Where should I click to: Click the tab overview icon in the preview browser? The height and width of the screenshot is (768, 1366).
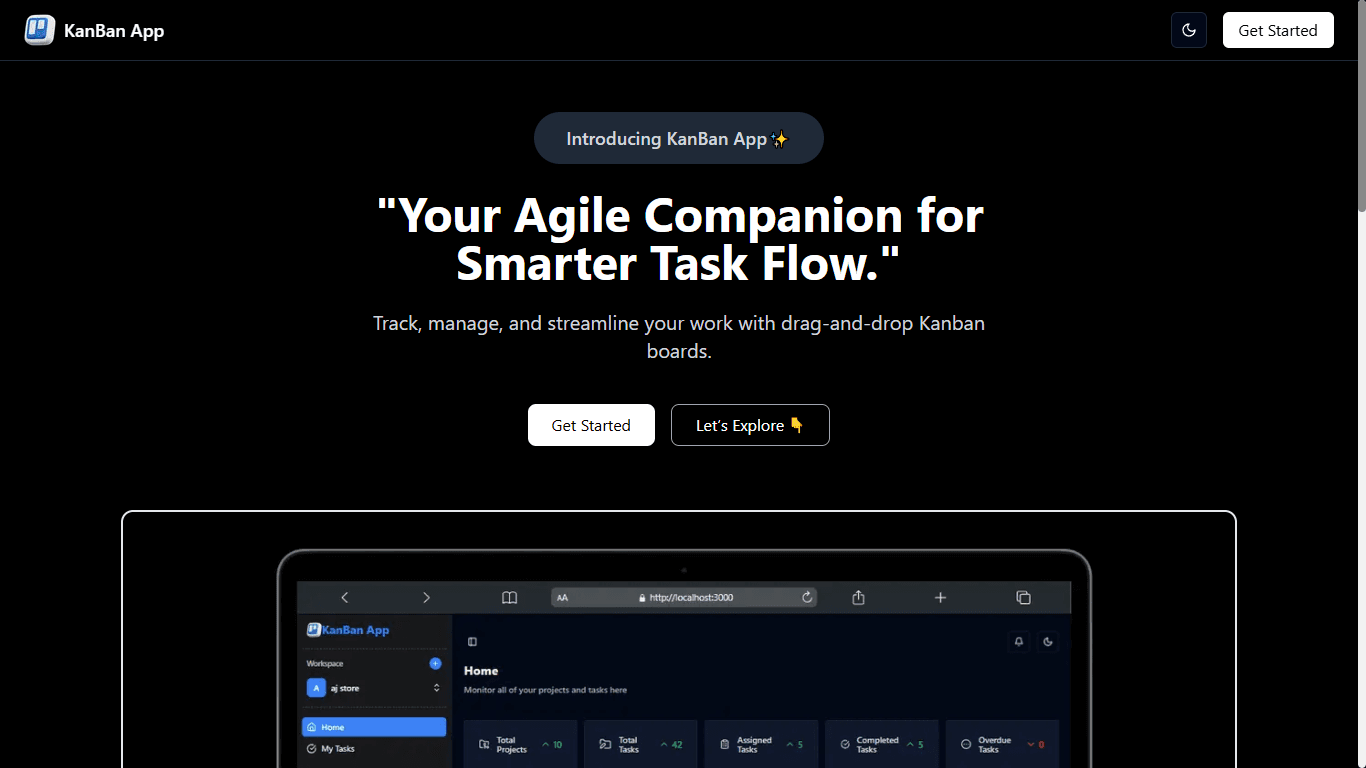pyautogui.click(x=1024, y=597)
